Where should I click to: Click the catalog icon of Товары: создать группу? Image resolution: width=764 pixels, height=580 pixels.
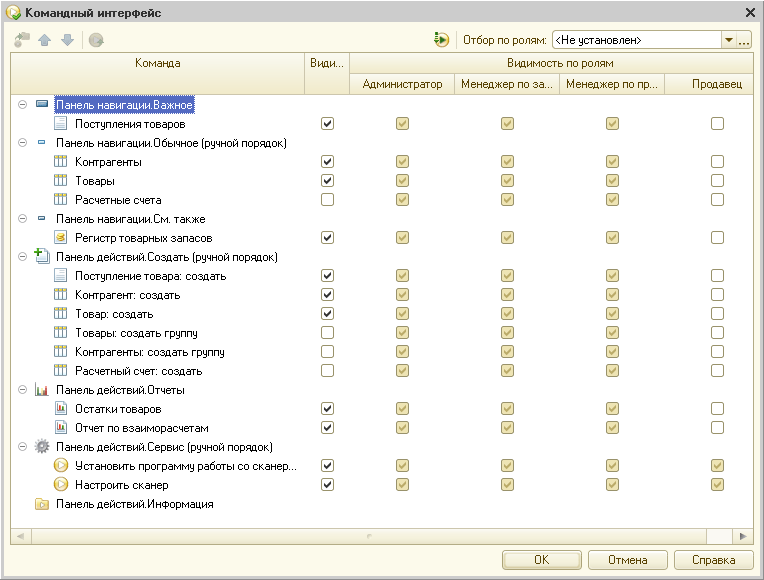[x=60, y=332]
